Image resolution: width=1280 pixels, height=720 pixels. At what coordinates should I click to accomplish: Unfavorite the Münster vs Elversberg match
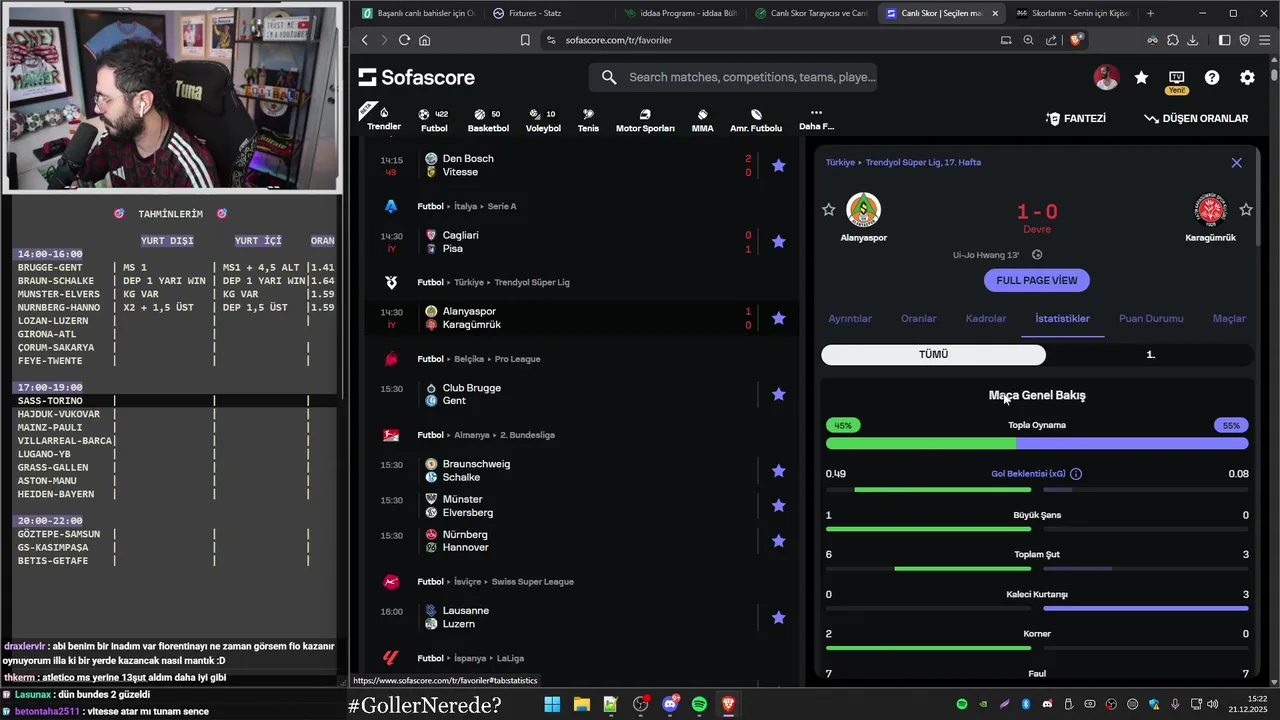779,505
